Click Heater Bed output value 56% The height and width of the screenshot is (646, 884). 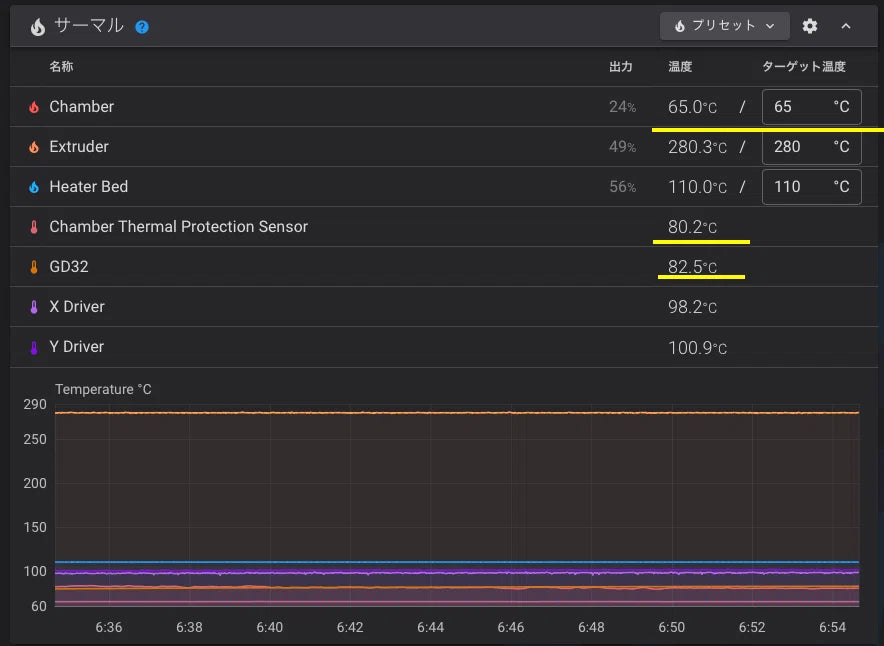(x=622, y=187)
